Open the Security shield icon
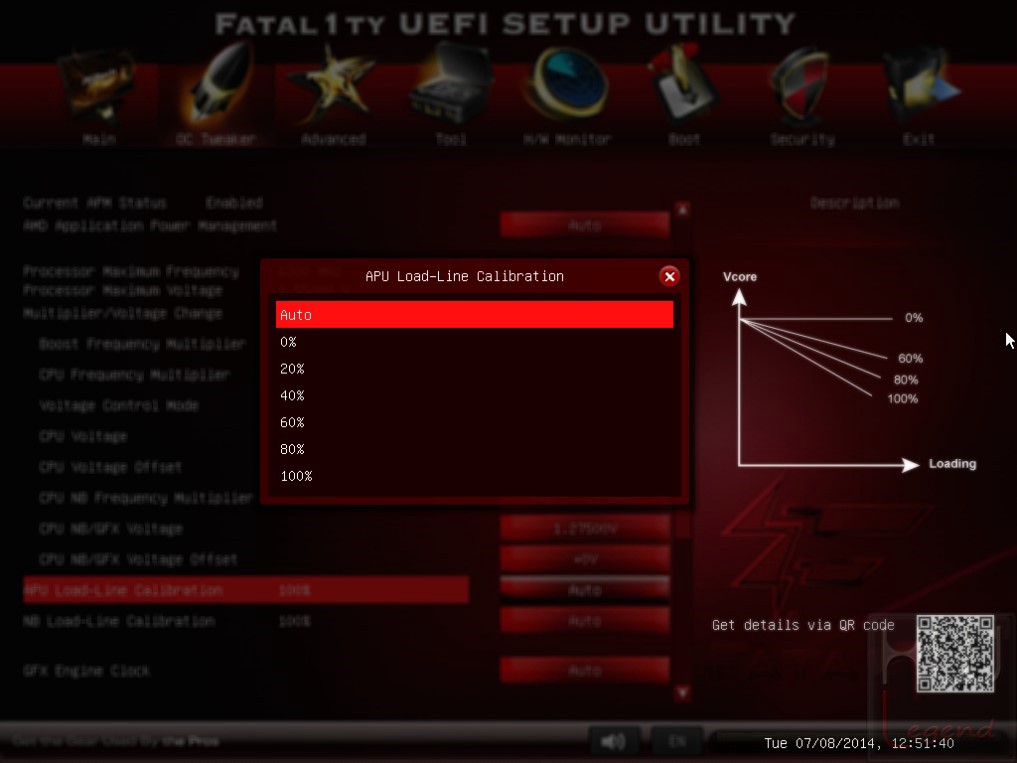The height and width of the screenshot is (763, 1017). click(x=801, y=86)
